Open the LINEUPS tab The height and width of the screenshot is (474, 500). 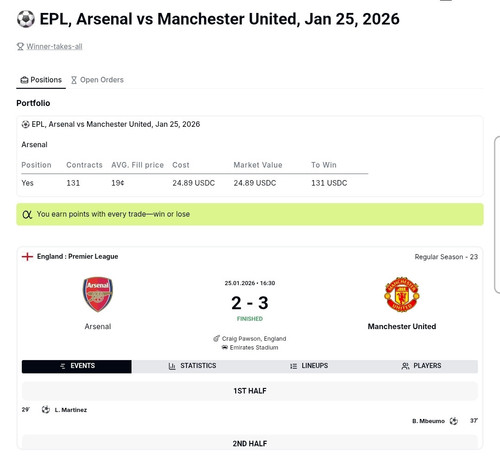click(309, 366)
